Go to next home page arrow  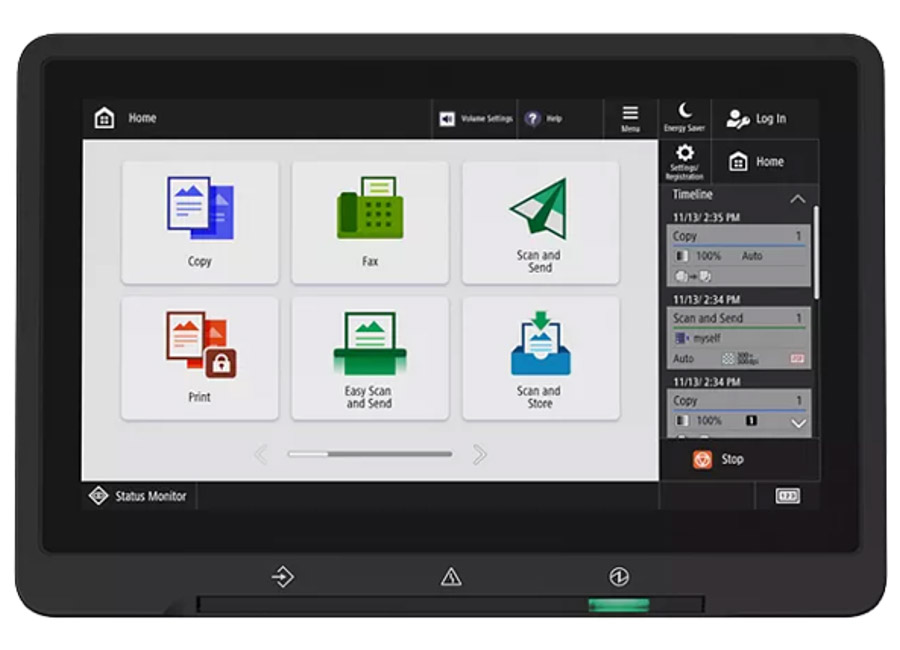480,455
